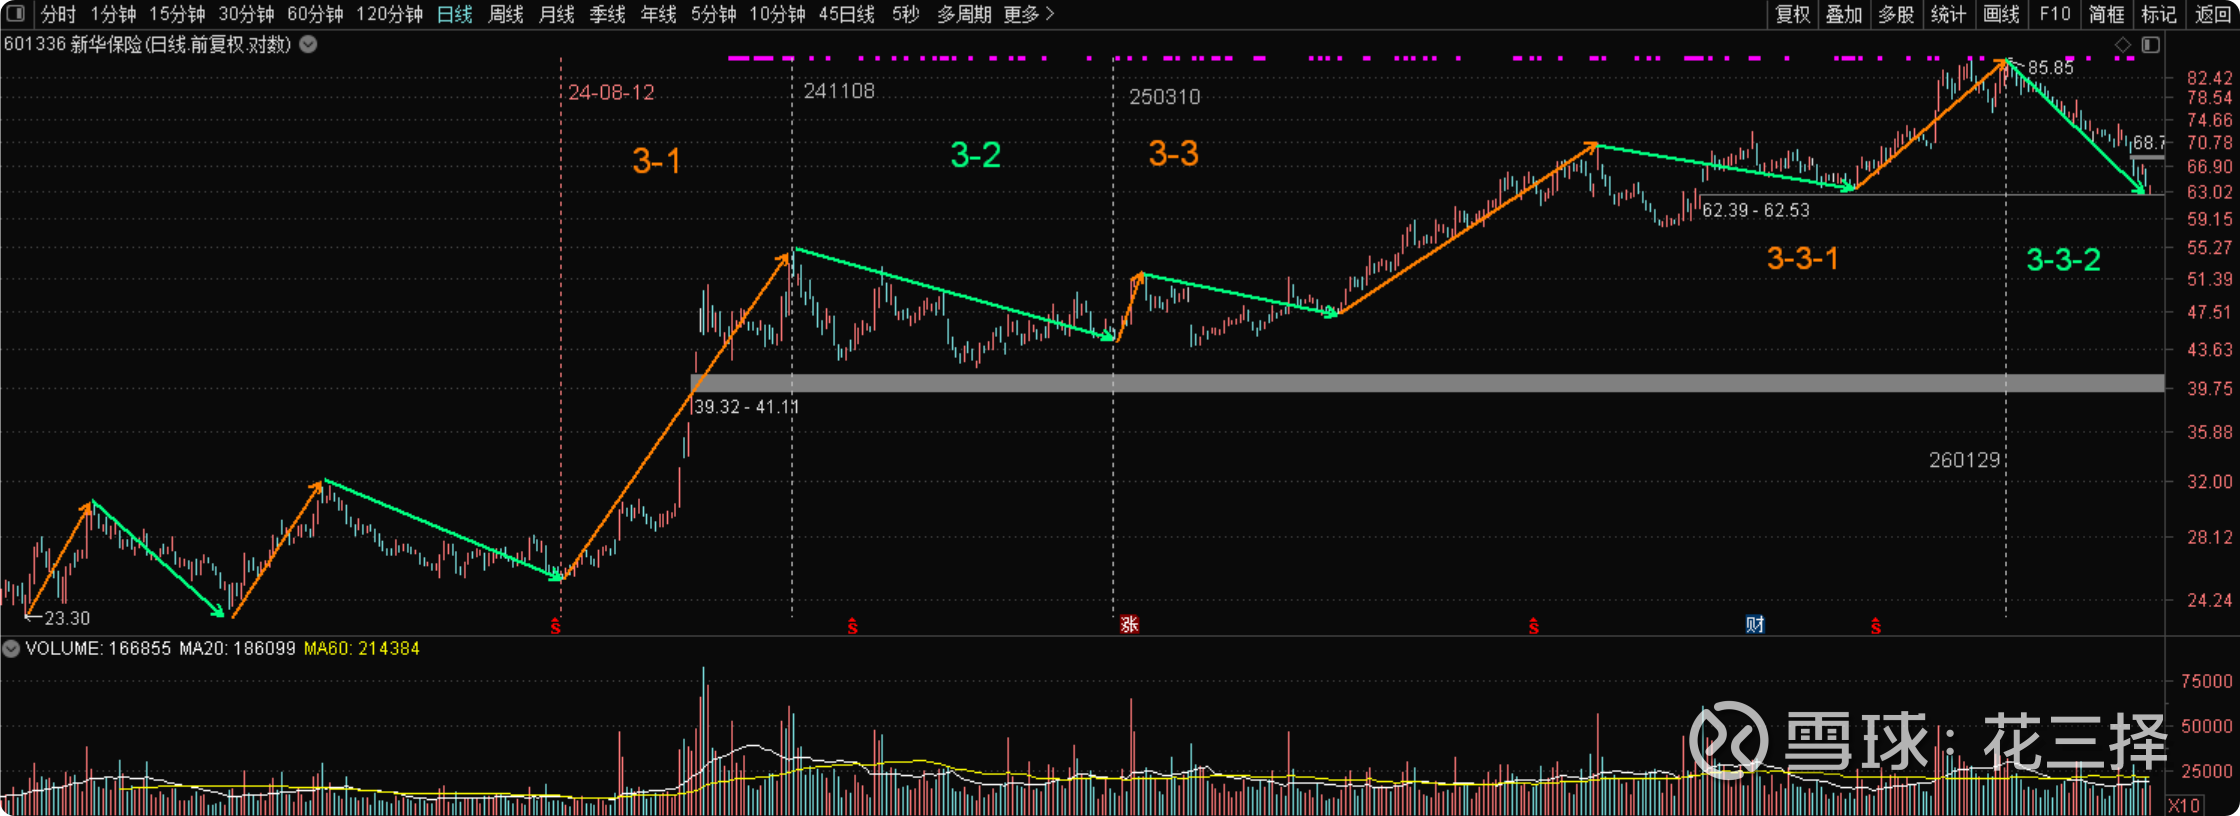Select the 5秒 period tab
This screenshot has height=816, width=2240.
click(905, 14)
